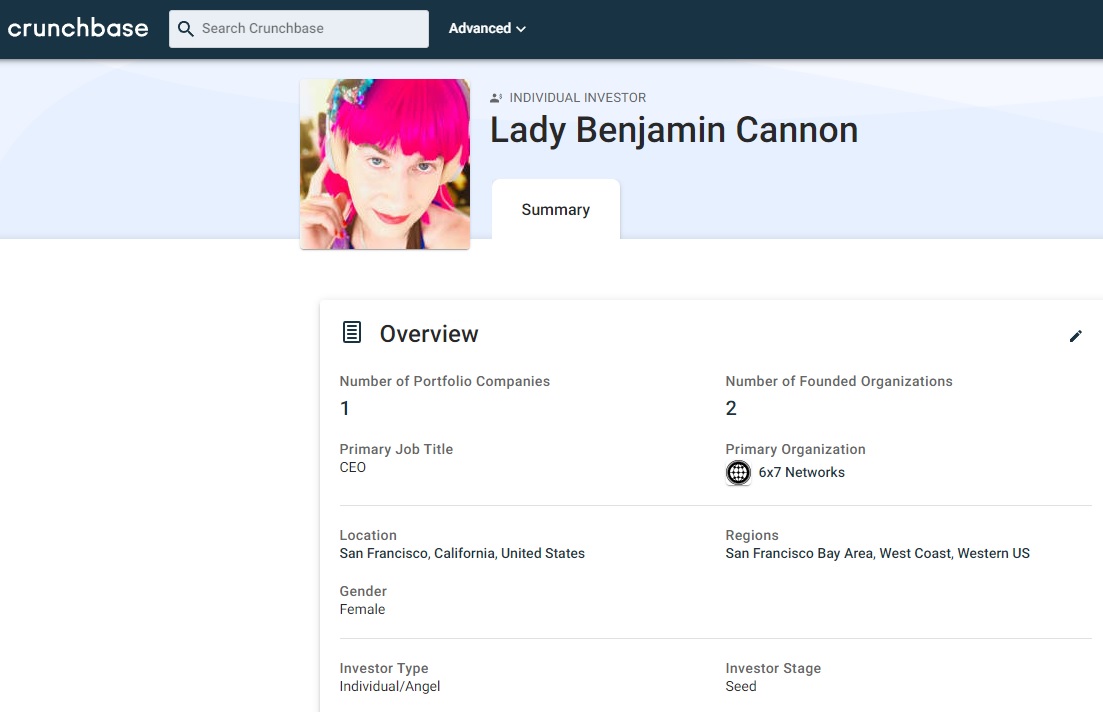Click the INDIVIDUAL INVESTOR label
Screen dimensions: 1103x712
pyautogui.click(x=578, y=98)
